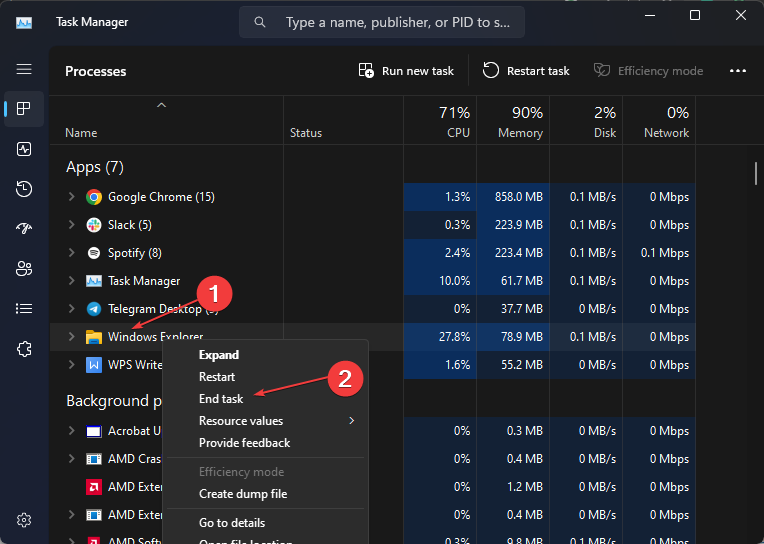Click the Task Manager process icon
The width and height of the screenshot is (764, 544).
(94, 281)
